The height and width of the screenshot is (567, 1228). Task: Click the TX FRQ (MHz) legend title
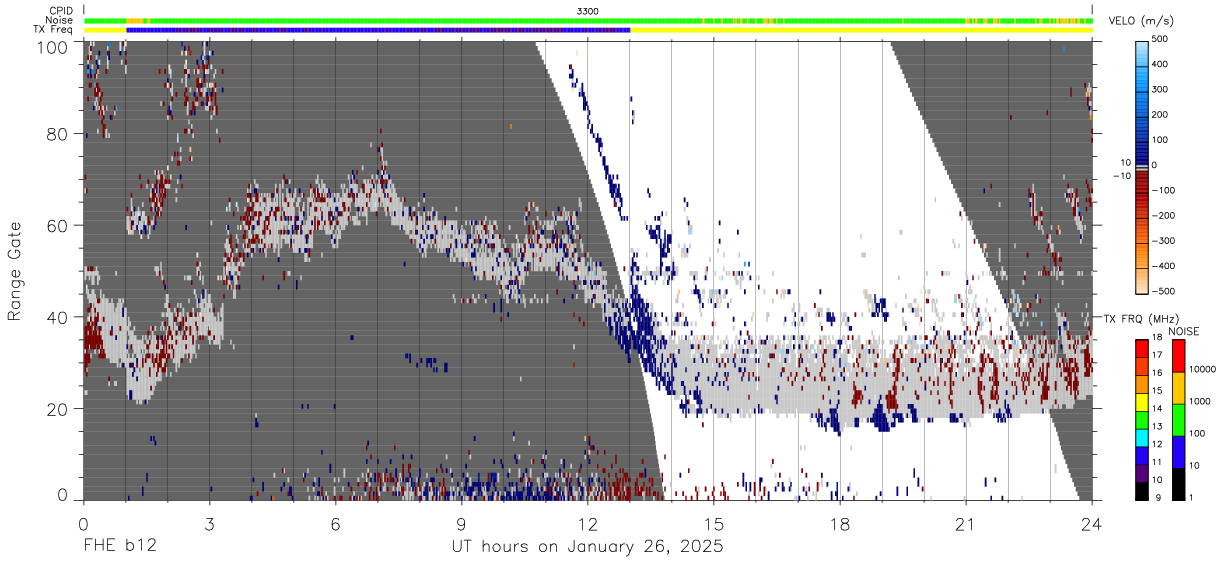pyautogui.click(x=1142, y=319)
